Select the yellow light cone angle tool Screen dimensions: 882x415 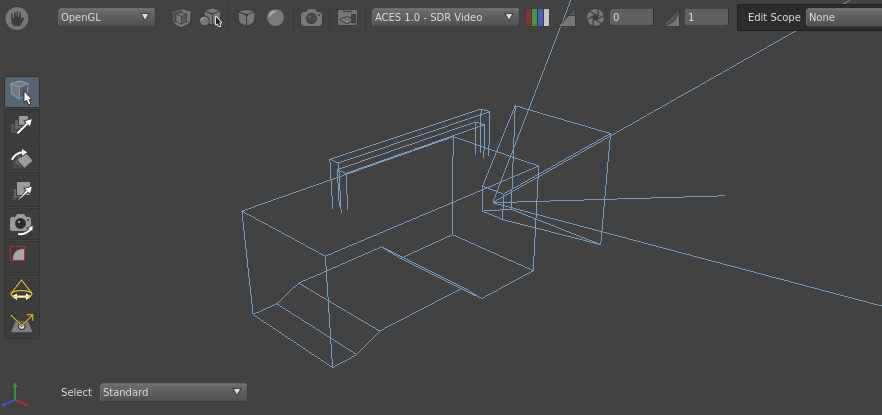pyautogui.click(x=22, y=291)
